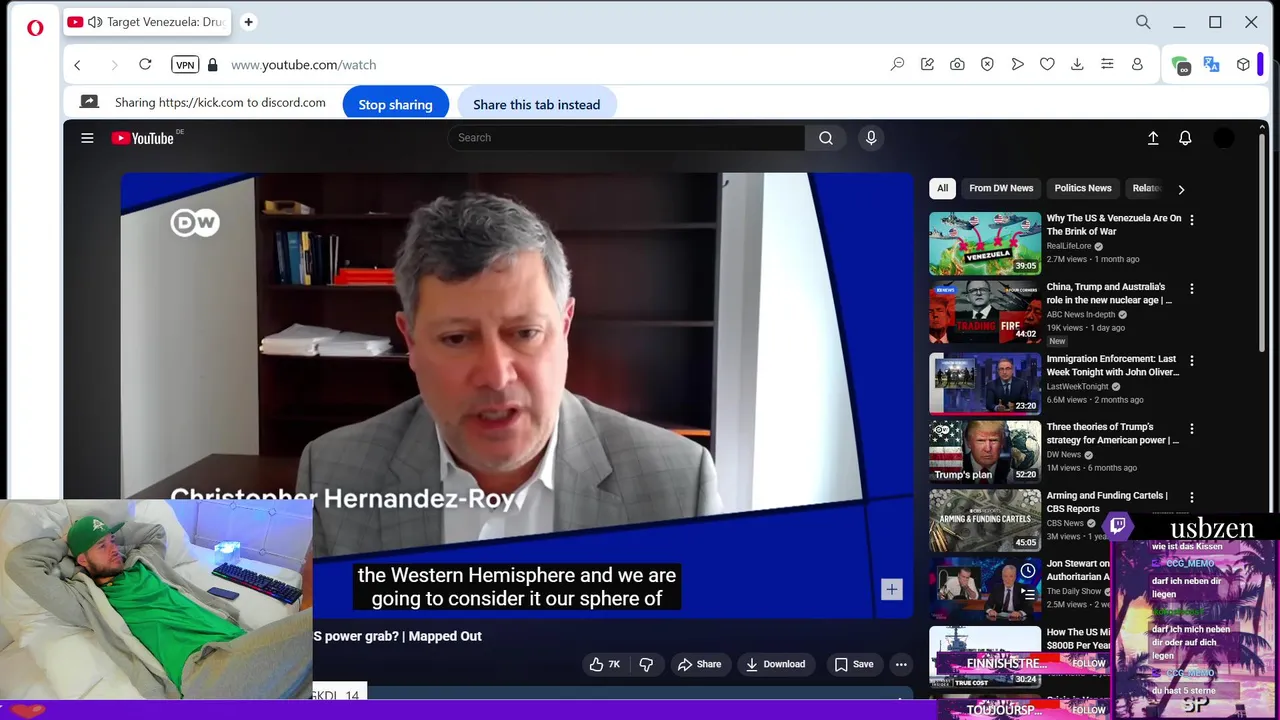The width and height of the screenshot is (1280, 720).
Task: Click the RealLifeLore channel name
Action: point(1069,246)
